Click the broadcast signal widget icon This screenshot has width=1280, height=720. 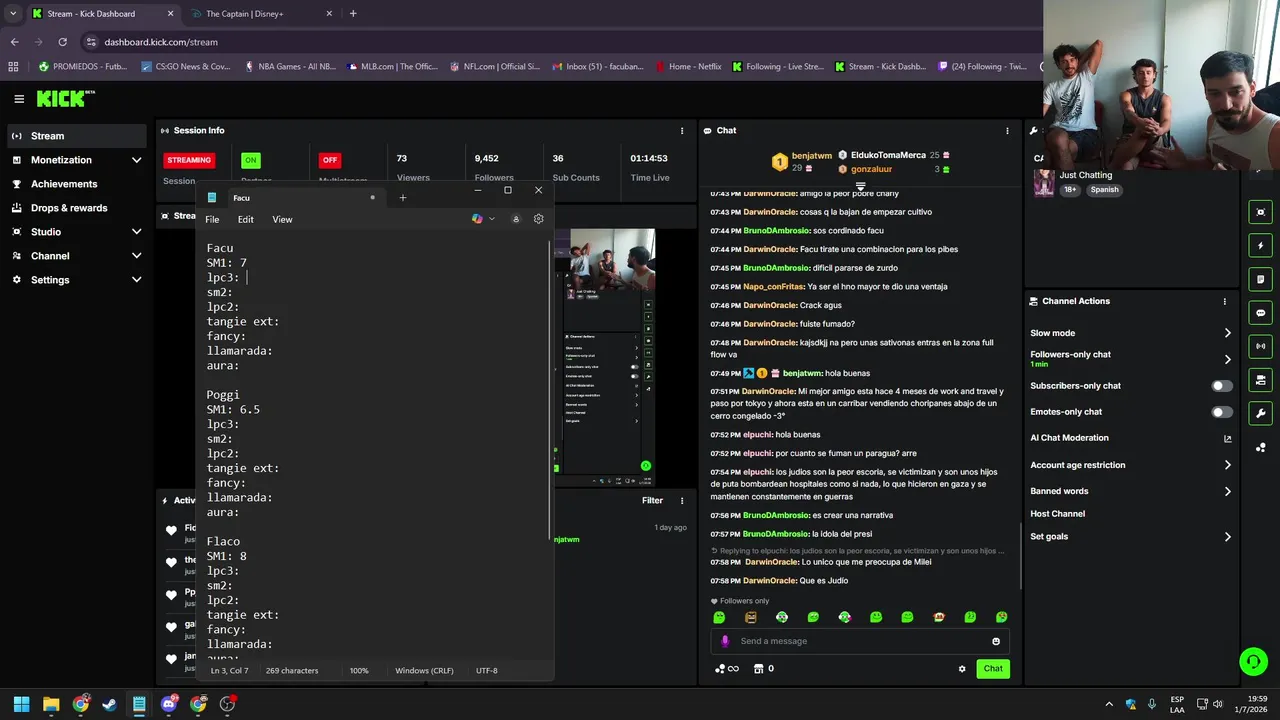click(1260, 346)
